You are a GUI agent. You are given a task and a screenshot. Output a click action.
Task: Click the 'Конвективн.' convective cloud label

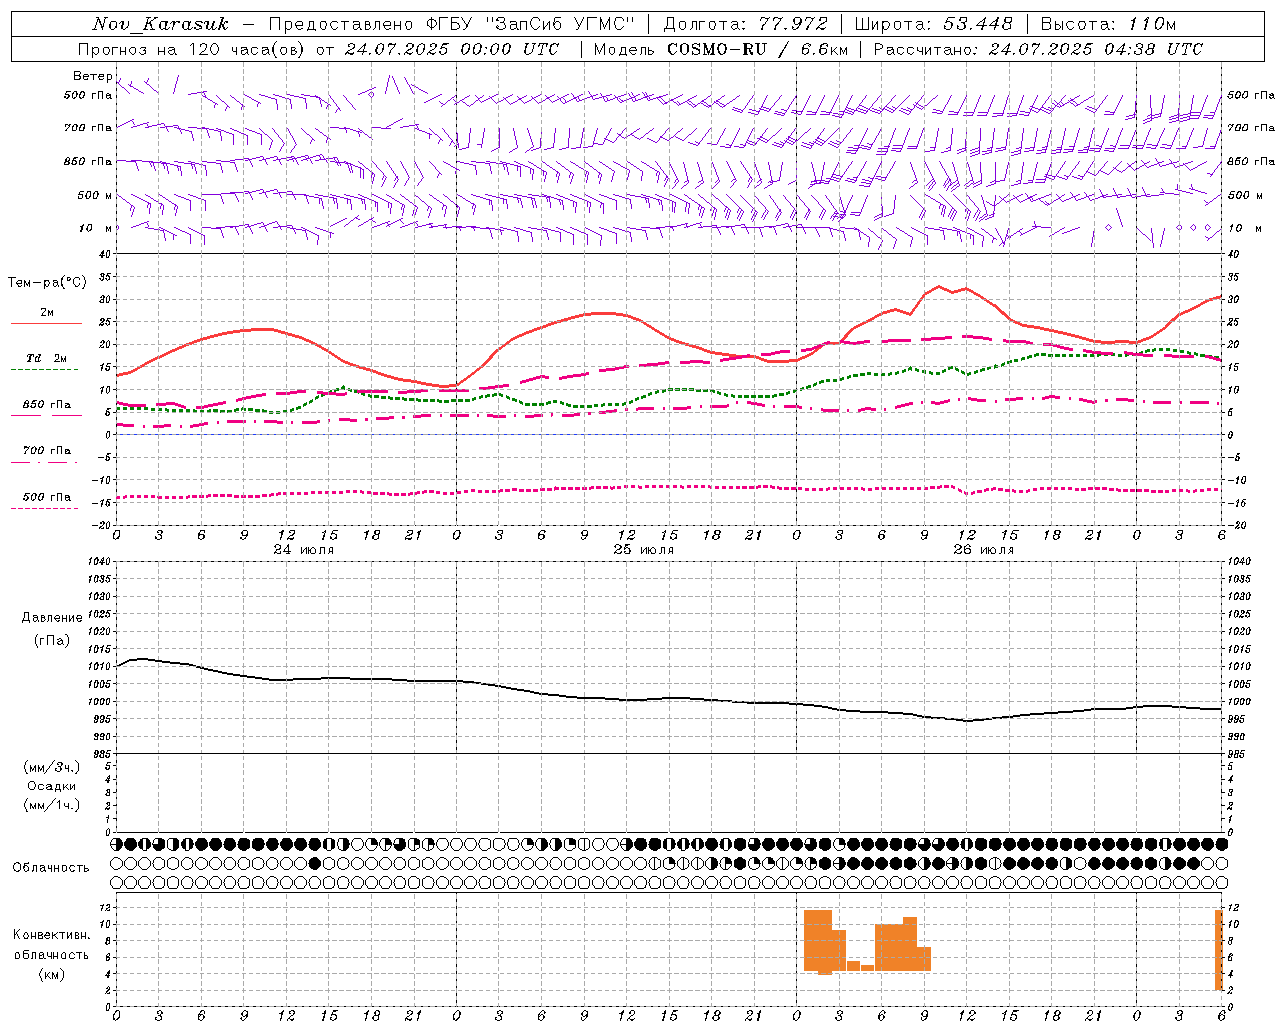pyautogui.click(x=51, y=935)
